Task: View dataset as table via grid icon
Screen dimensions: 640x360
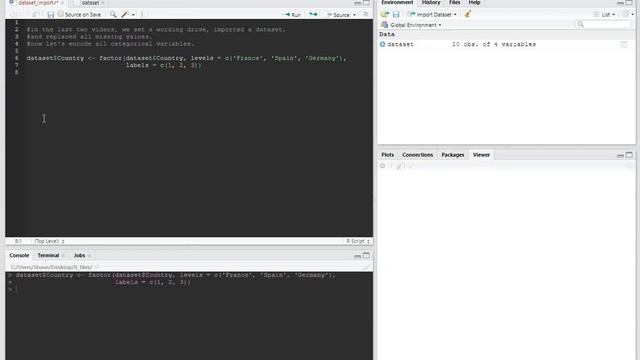Action: pyautogui.click(x=624, y=44)
